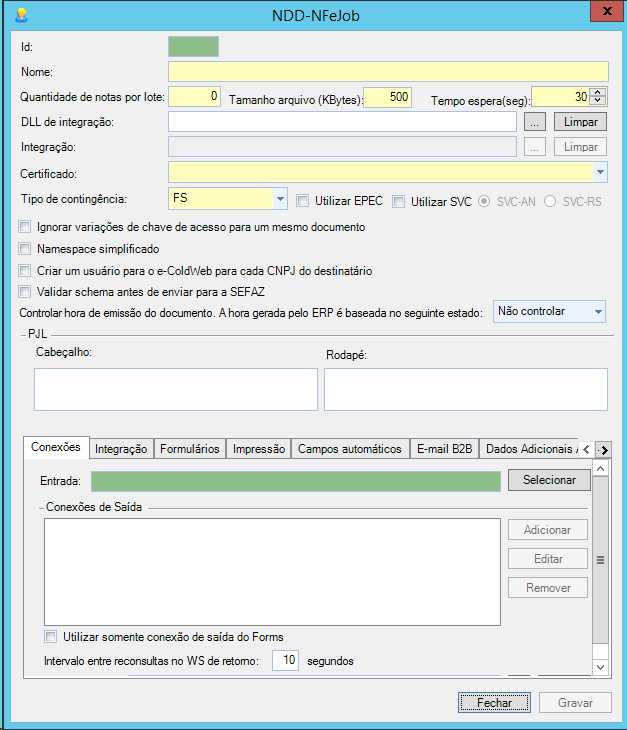Viewport: 627px width, 730px height.
Task: Click the green Entrada field
Action: [x=296, y=481]
